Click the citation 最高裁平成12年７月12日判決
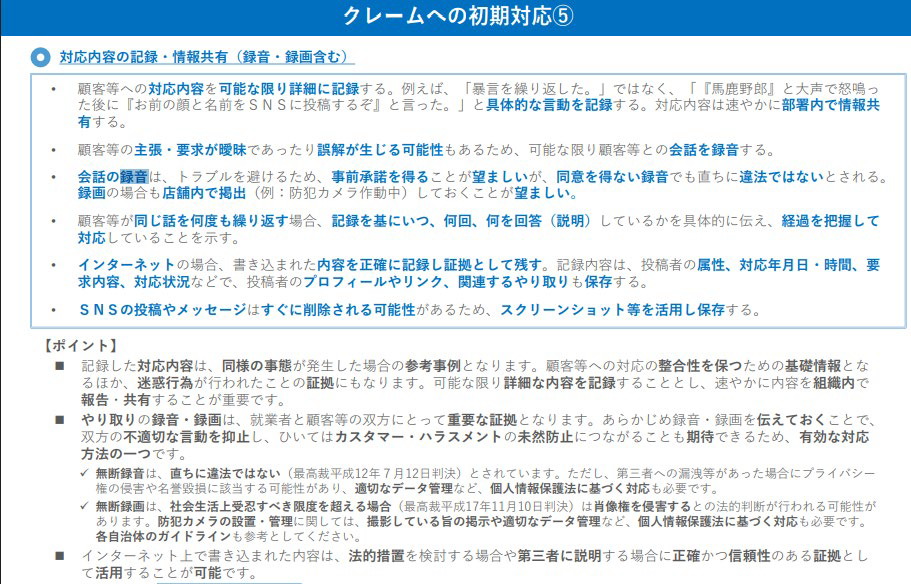This screenshot has height=584, width=911. click(x=376, y=473)
